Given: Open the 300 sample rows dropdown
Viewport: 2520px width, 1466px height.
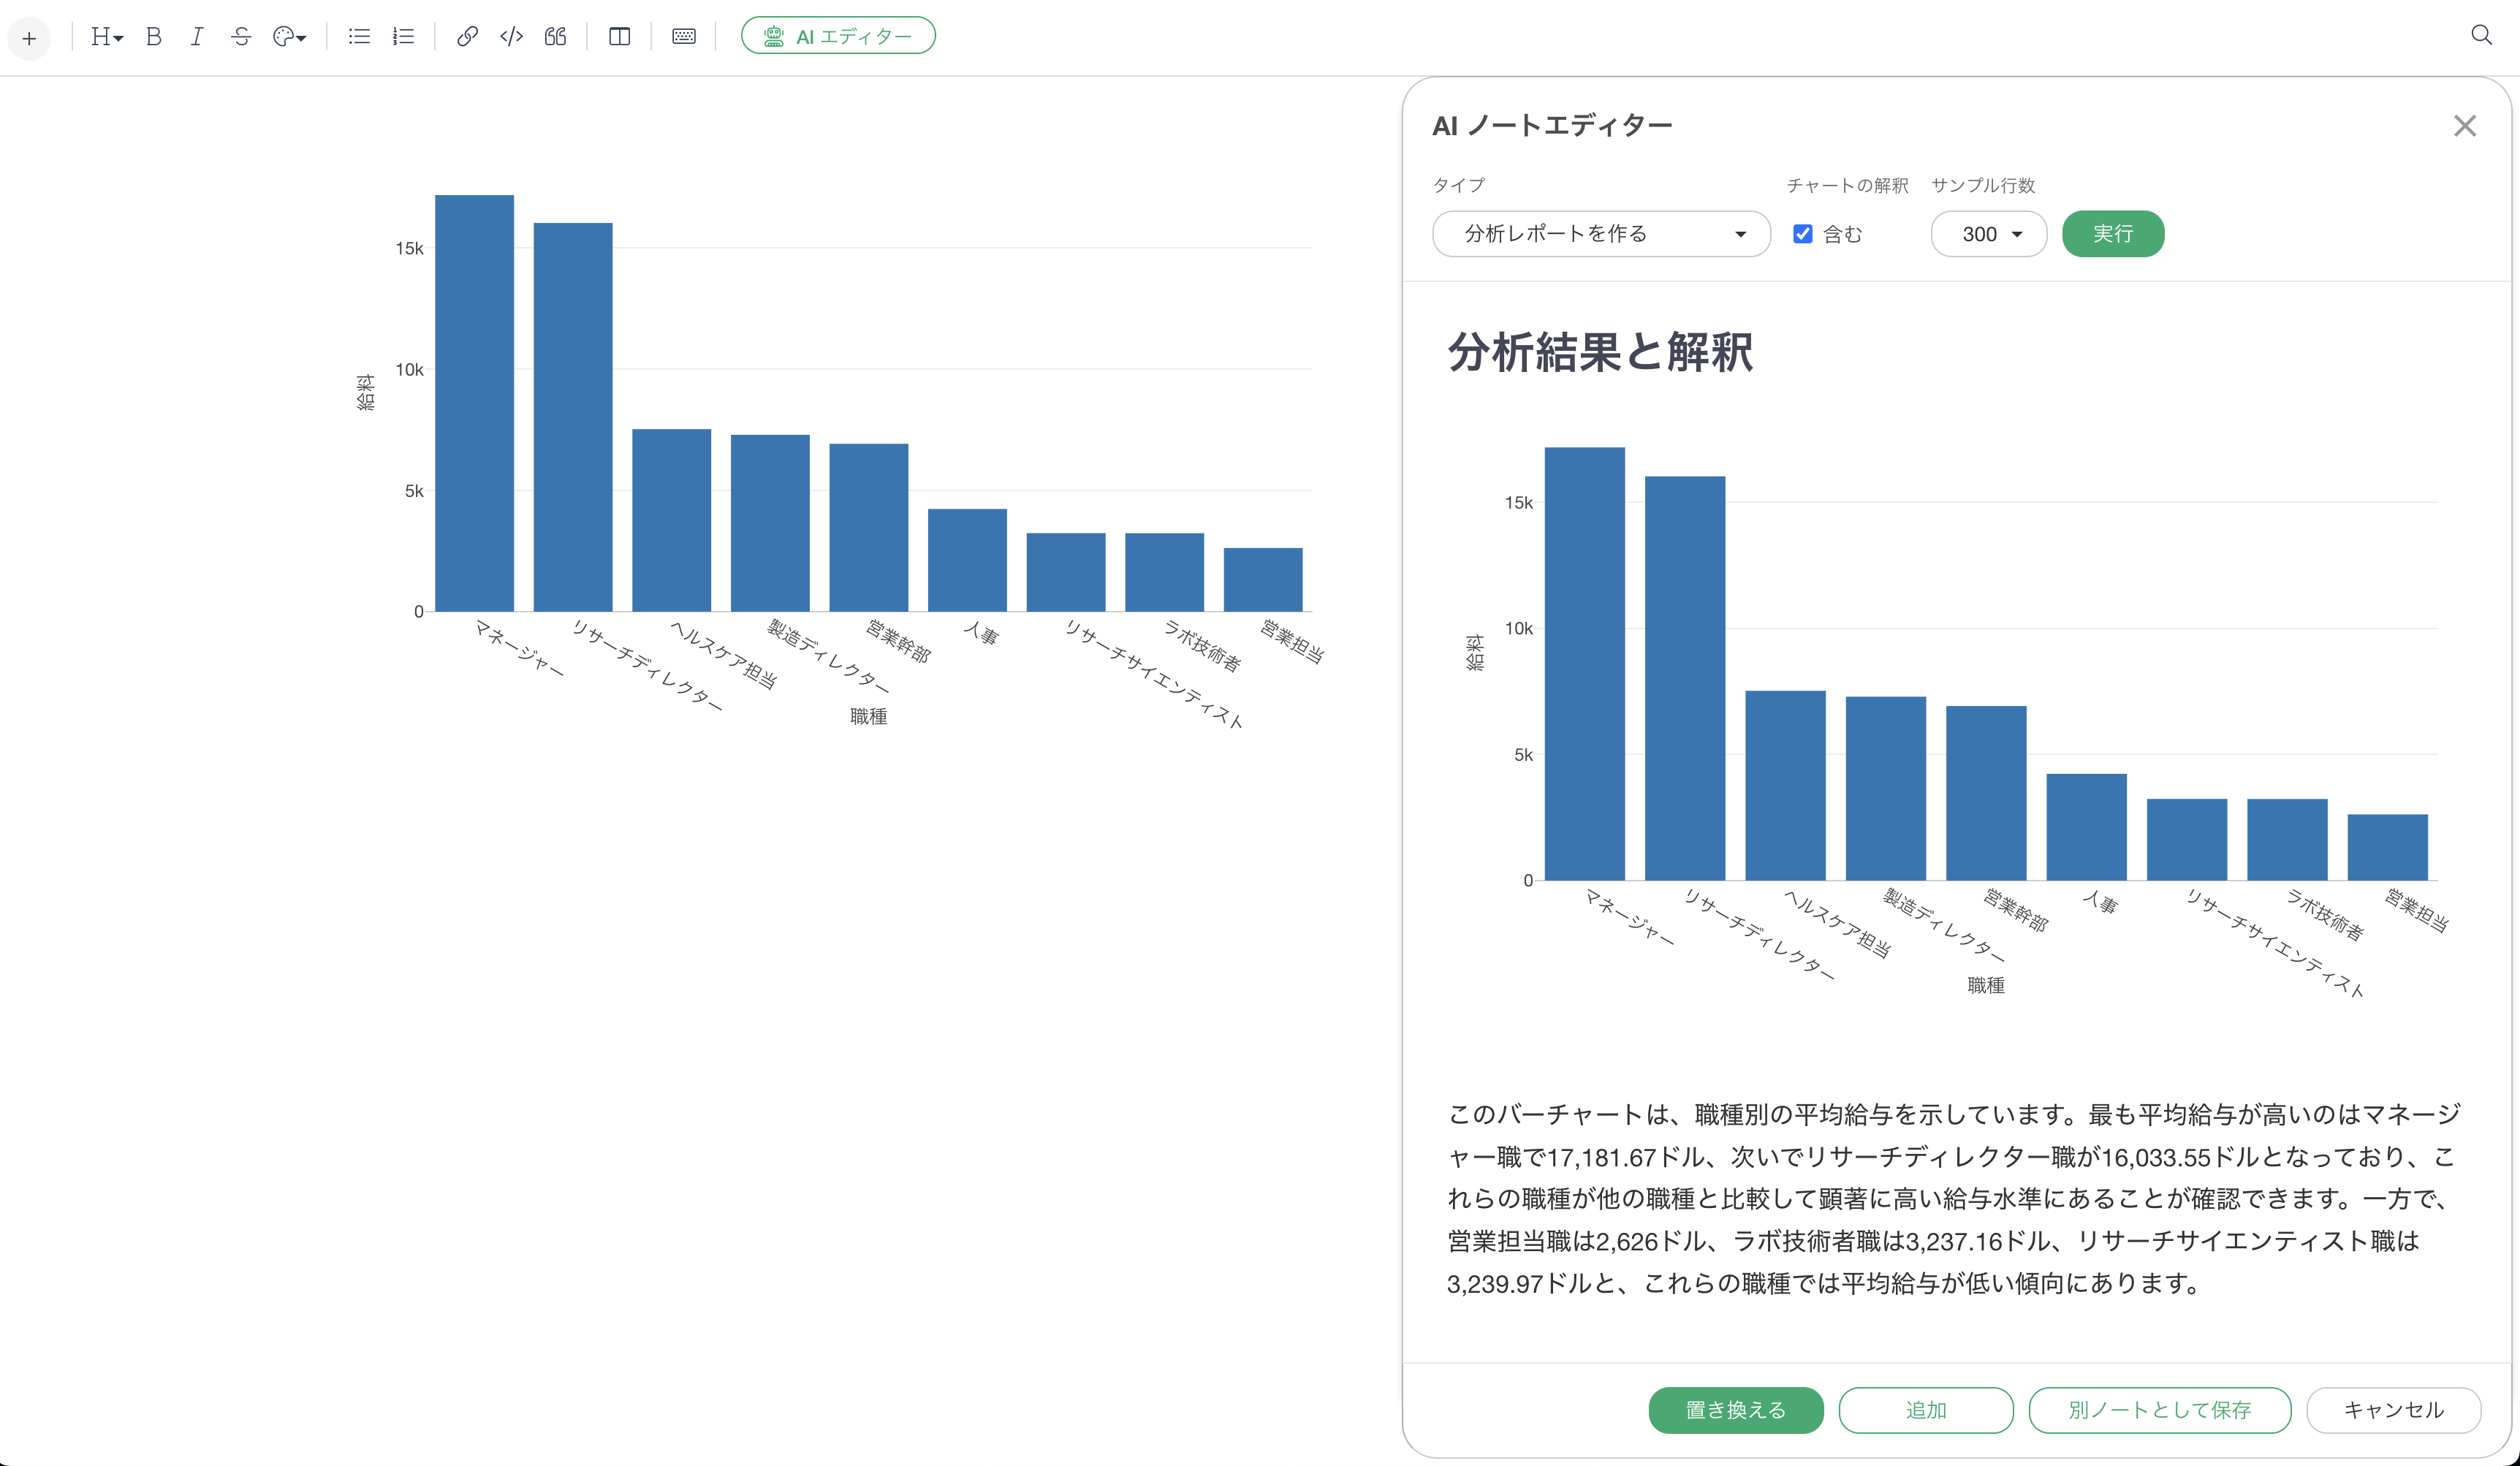Looking at the screenshot, I should point(1988,234).
